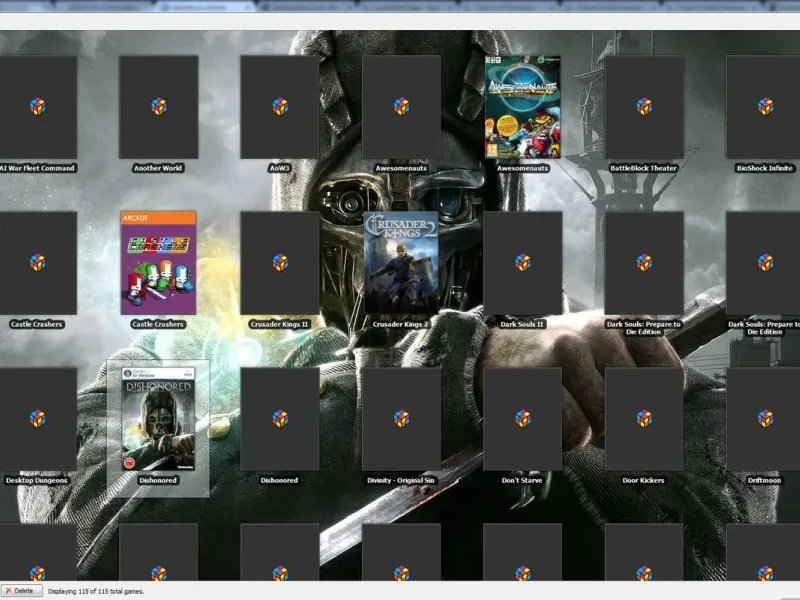Open the Another World placeholder cover
The width and height of the screenshot is (800, 600).
[159, 107]
